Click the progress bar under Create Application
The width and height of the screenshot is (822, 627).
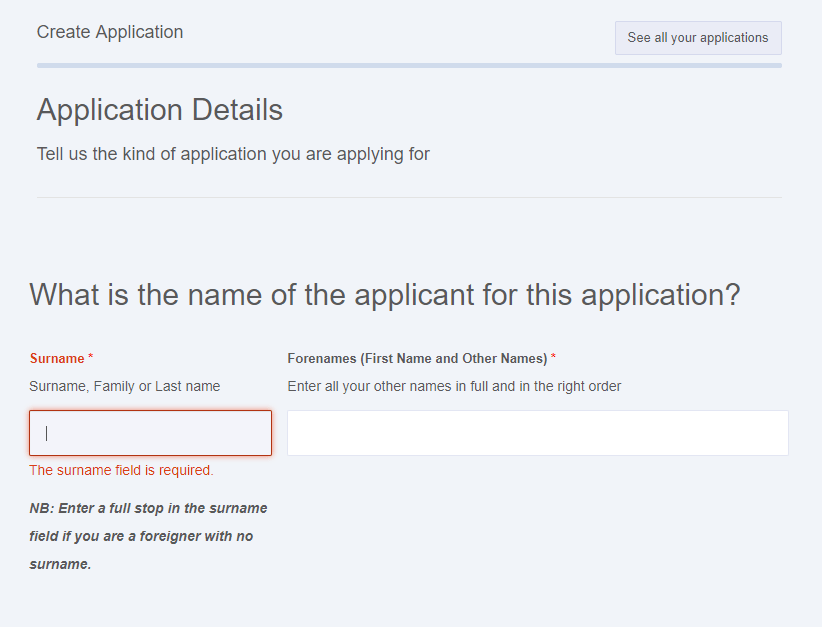coord(409,66)
